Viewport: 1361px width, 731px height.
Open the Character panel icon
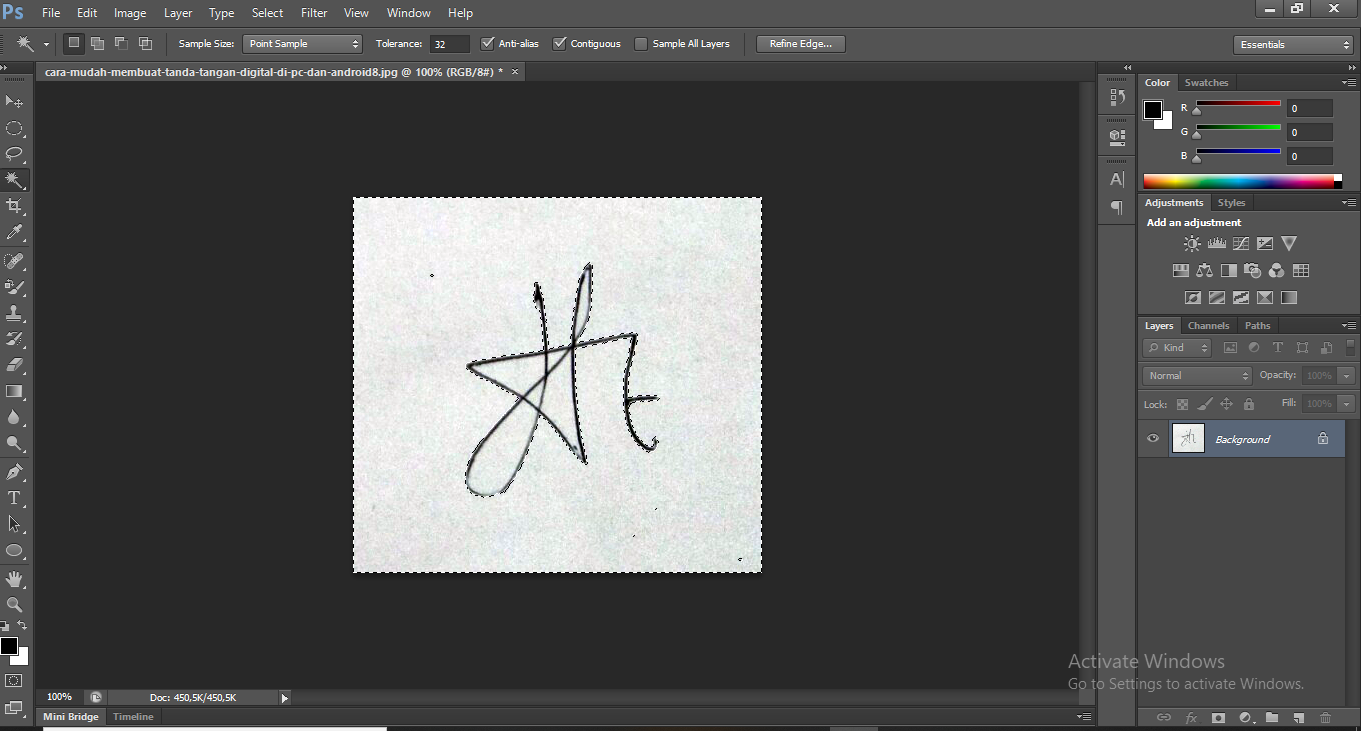pyautogui.click(x=1117, y=180)
